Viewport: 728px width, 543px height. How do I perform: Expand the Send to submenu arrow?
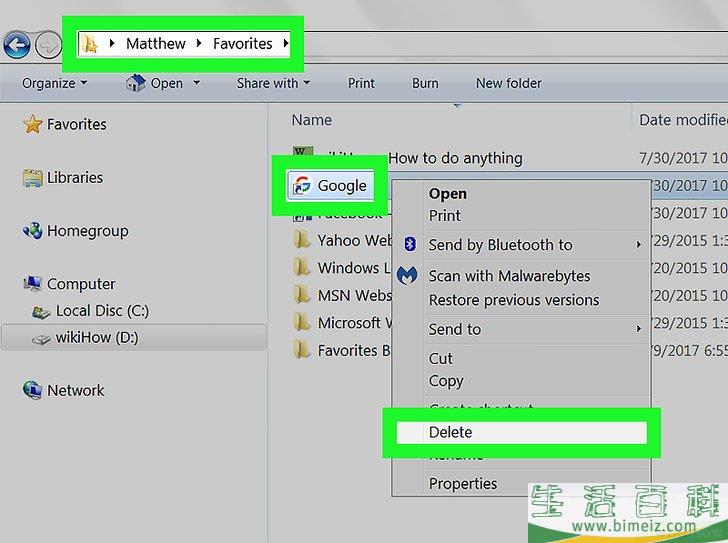click(639, 329)
